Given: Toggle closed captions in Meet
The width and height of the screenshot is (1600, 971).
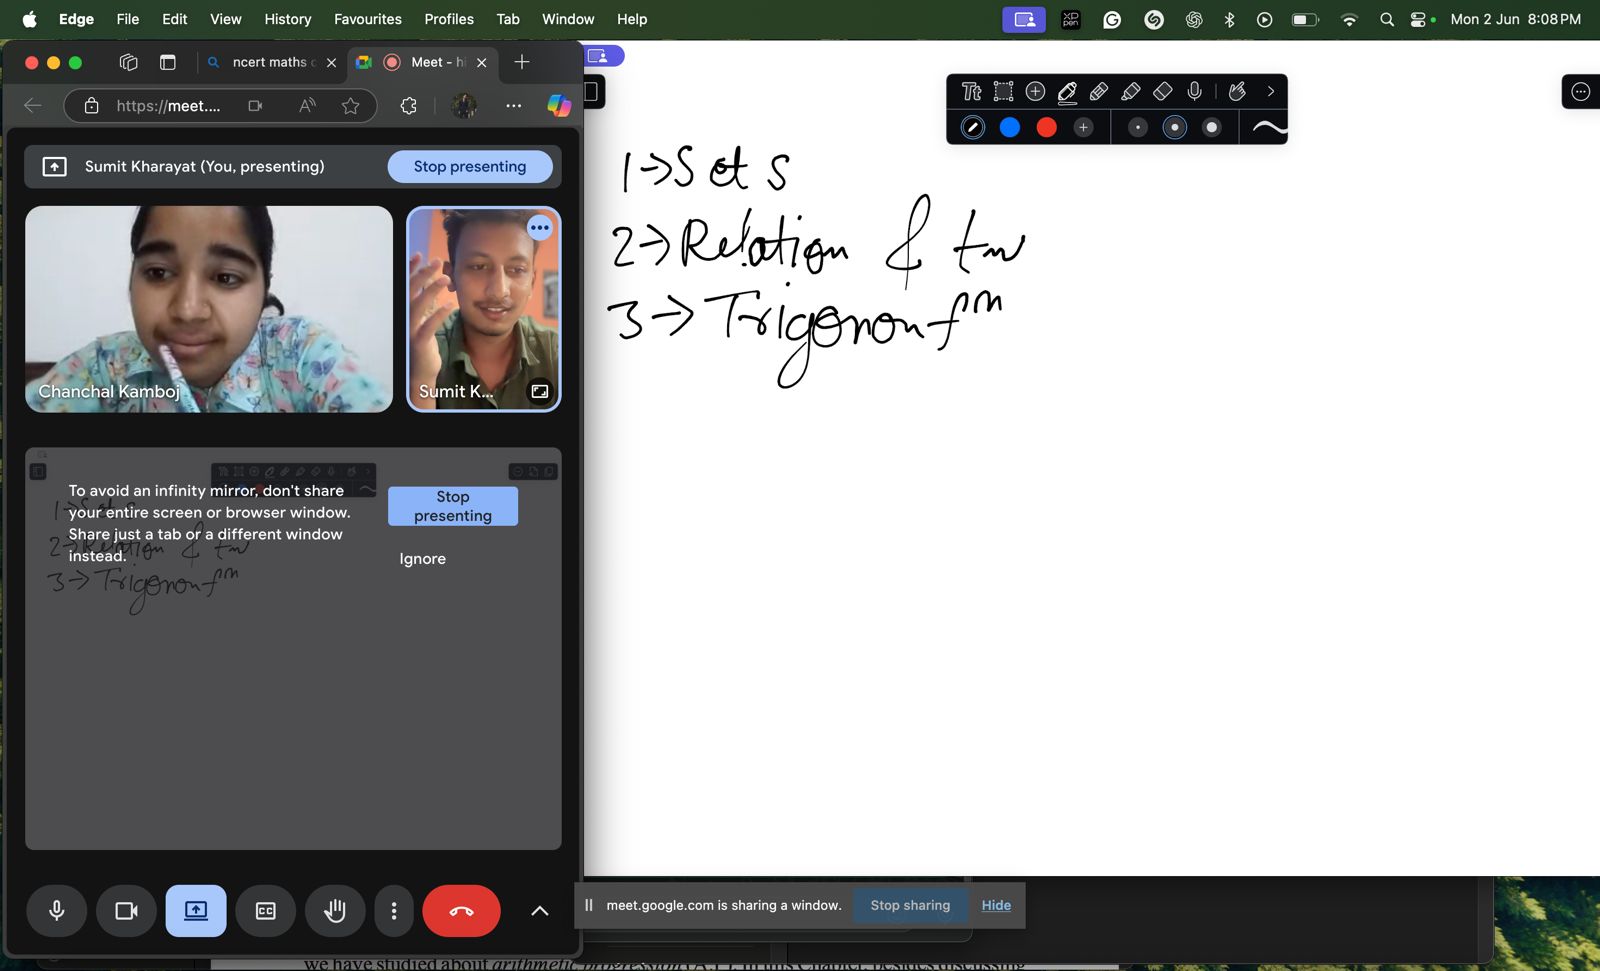Looking at the screenshot, I should 266,911.
